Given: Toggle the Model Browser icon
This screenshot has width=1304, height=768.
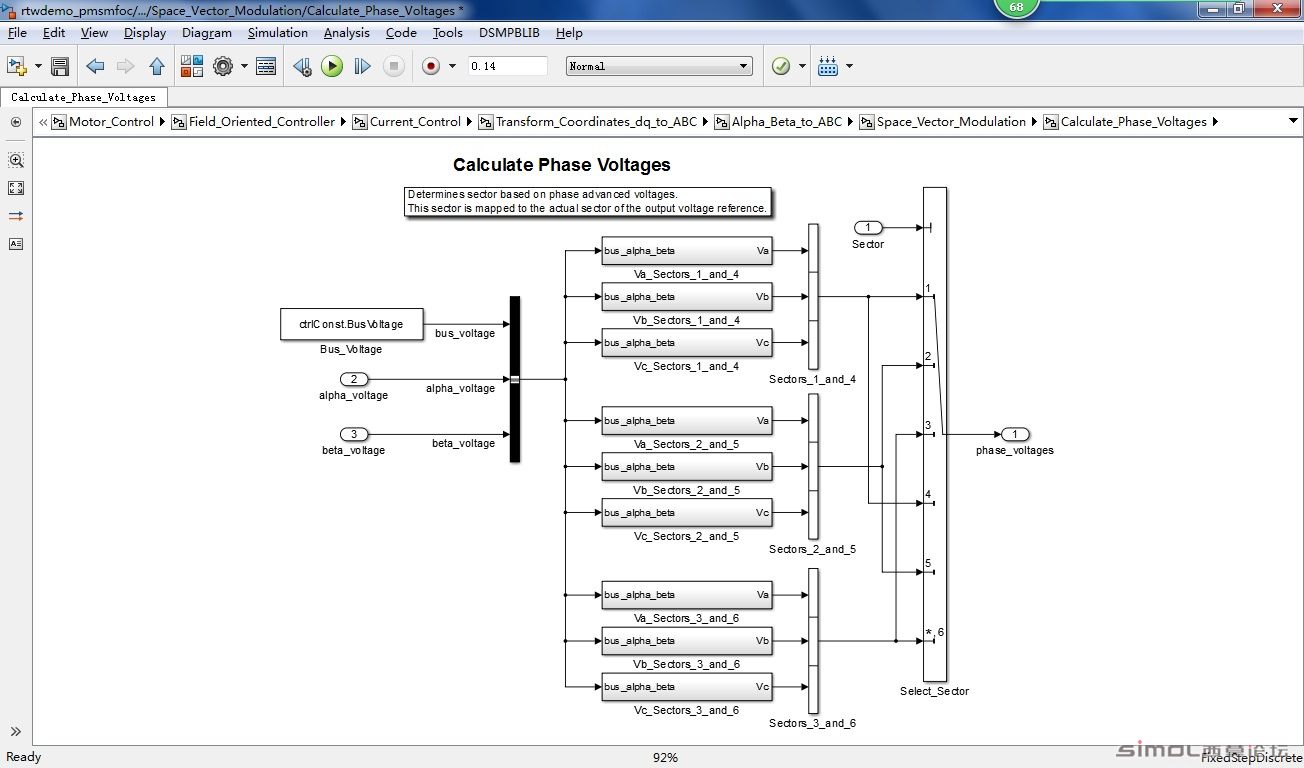Looking at the screenshot, I should (16, 122).
